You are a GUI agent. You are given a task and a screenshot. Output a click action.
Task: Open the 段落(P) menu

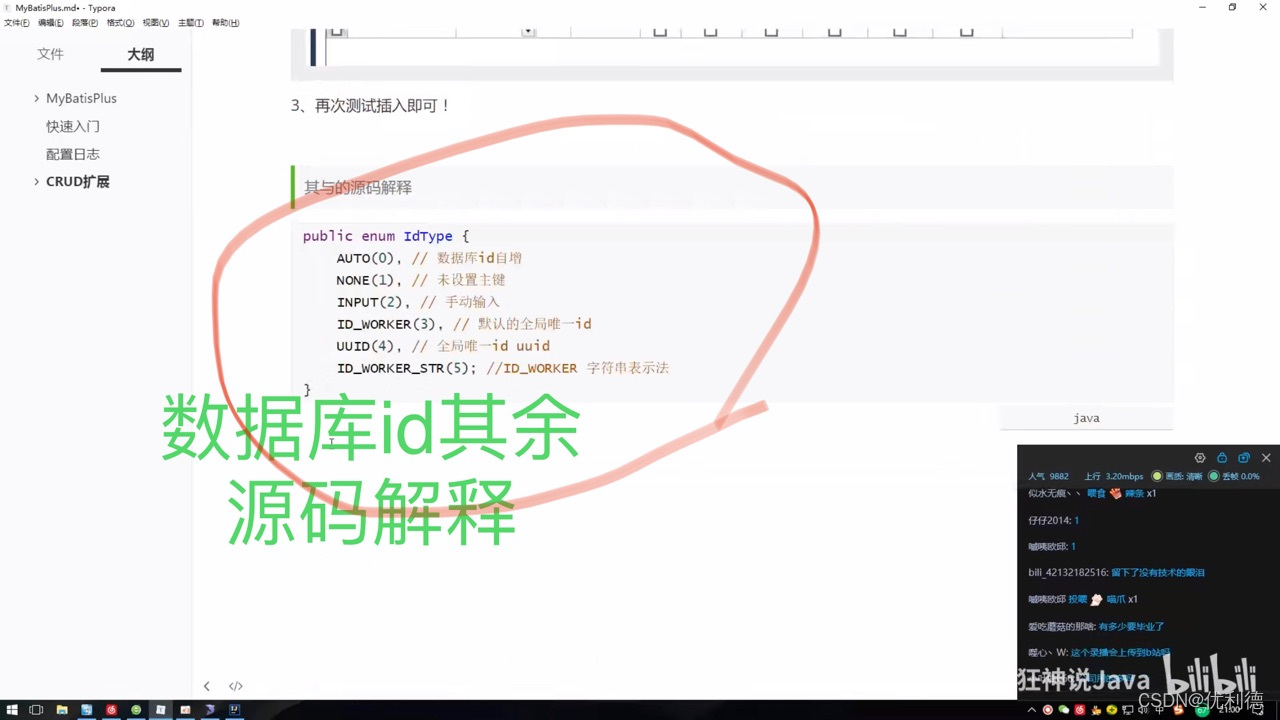(x=85, y=23)
